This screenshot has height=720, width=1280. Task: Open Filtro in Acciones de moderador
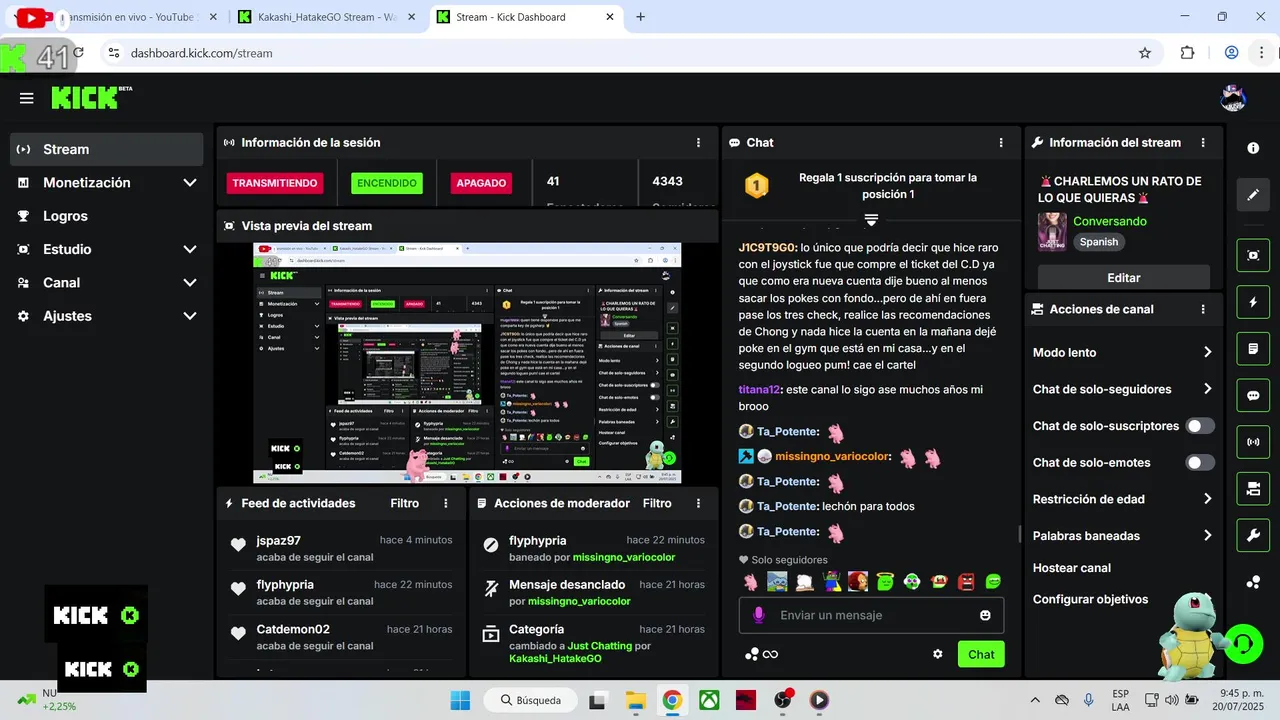657,504
